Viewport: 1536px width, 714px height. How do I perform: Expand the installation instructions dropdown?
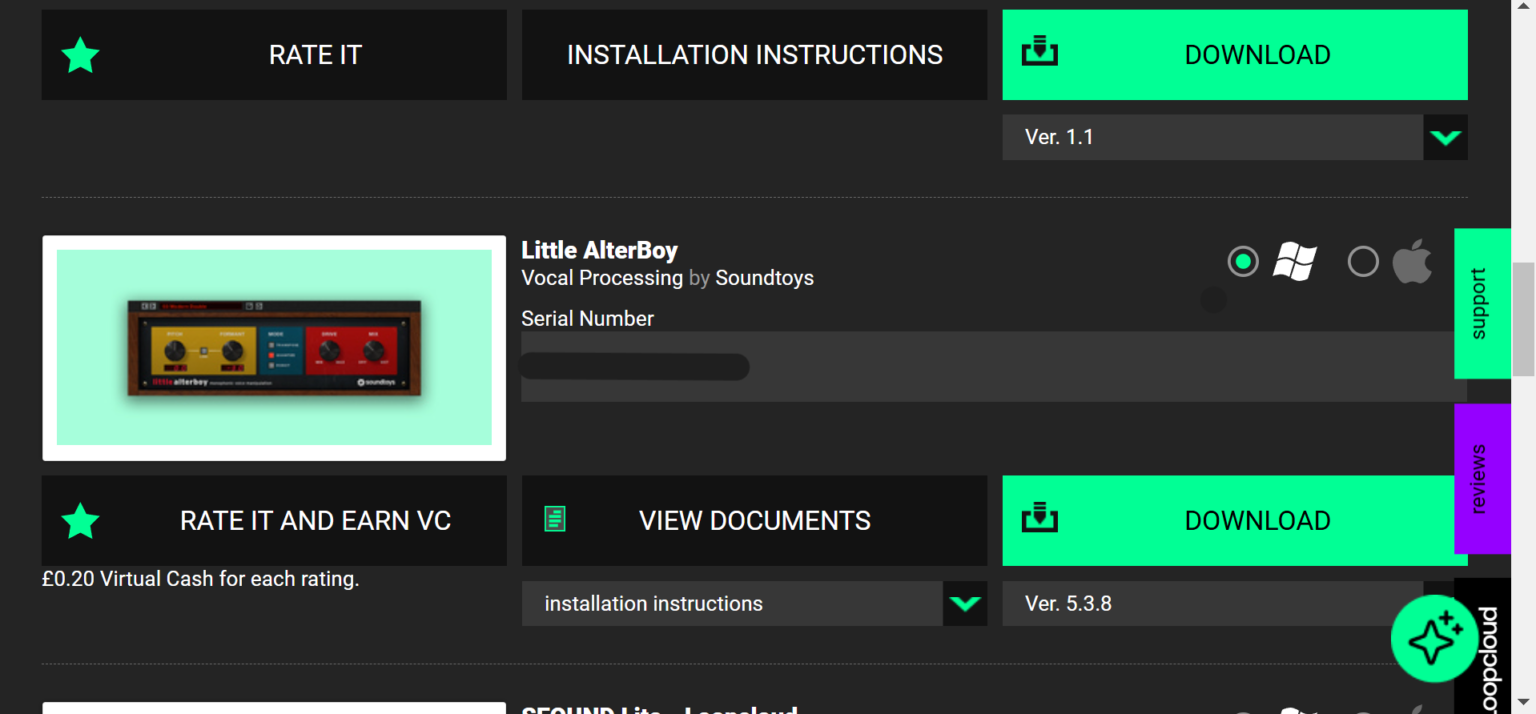(964, 604)
